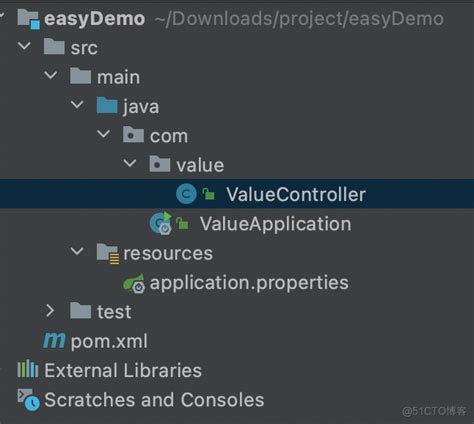
Task: Click the resources folder icon
Action: coord(108,254)
